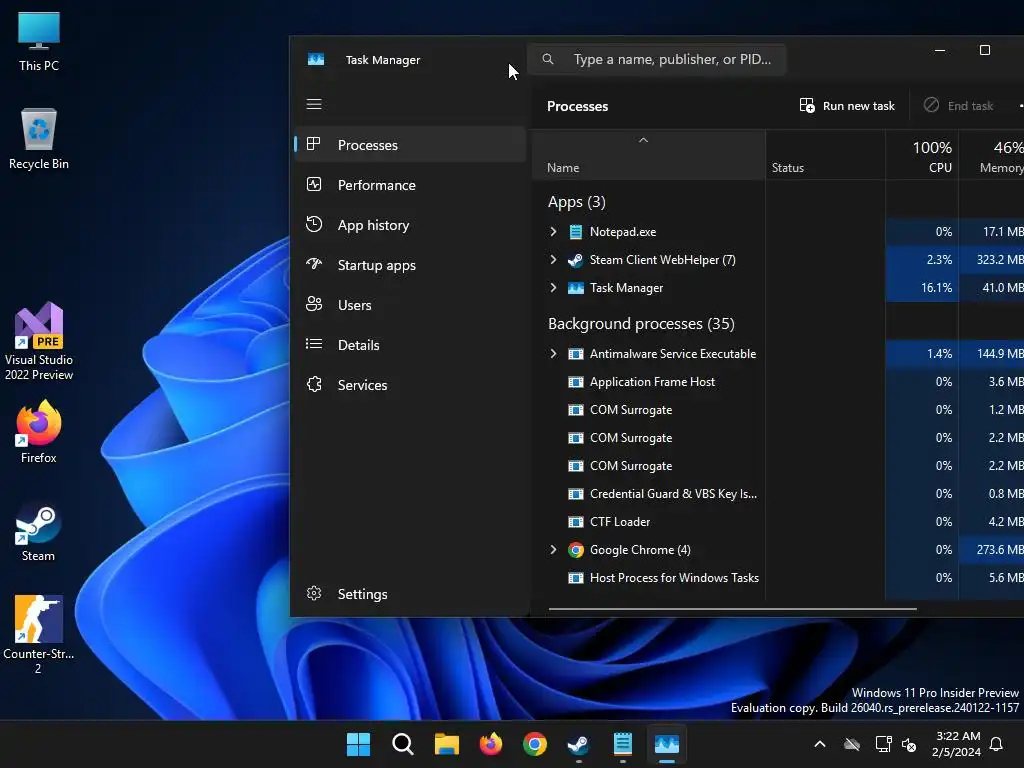Sort processes by CPU column
The image size is (1024, 768).
click(921, 155)
